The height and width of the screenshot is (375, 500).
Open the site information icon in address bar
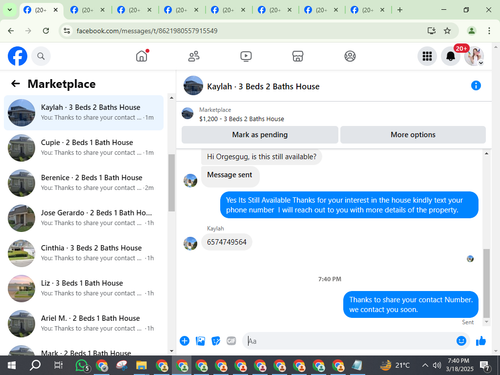coord(67,31)
